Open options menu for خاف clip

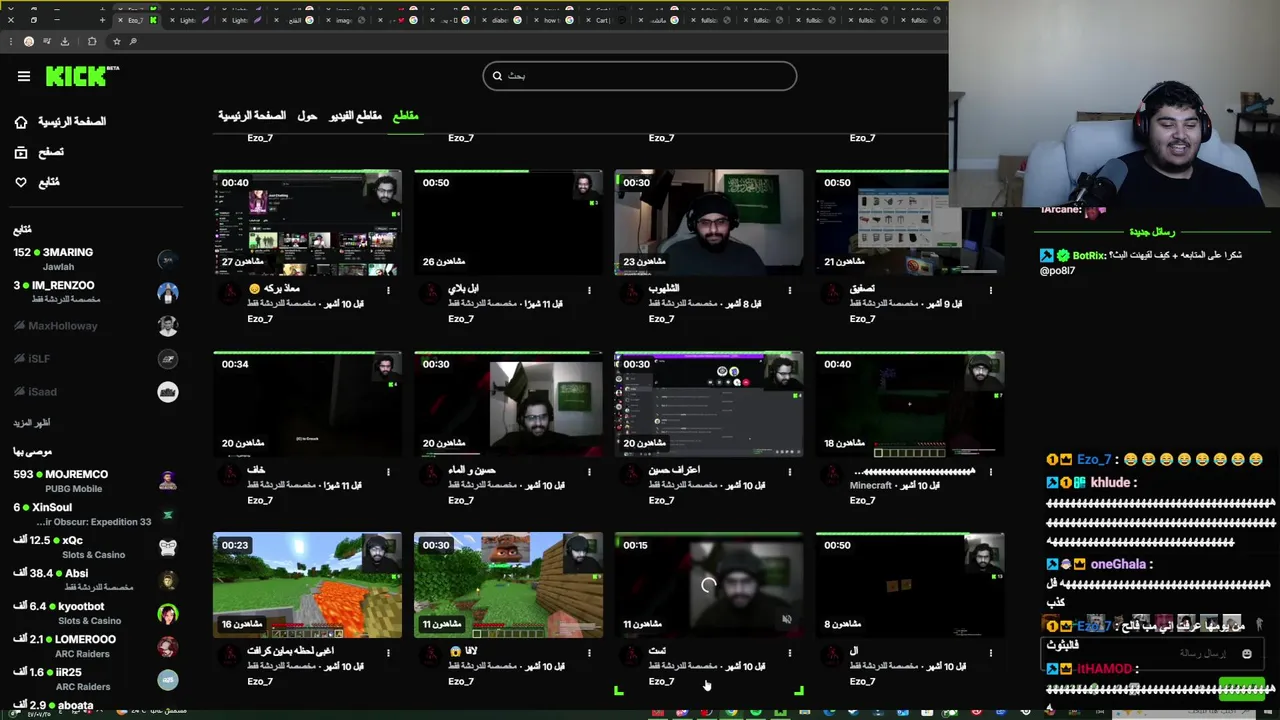point(388,472)
